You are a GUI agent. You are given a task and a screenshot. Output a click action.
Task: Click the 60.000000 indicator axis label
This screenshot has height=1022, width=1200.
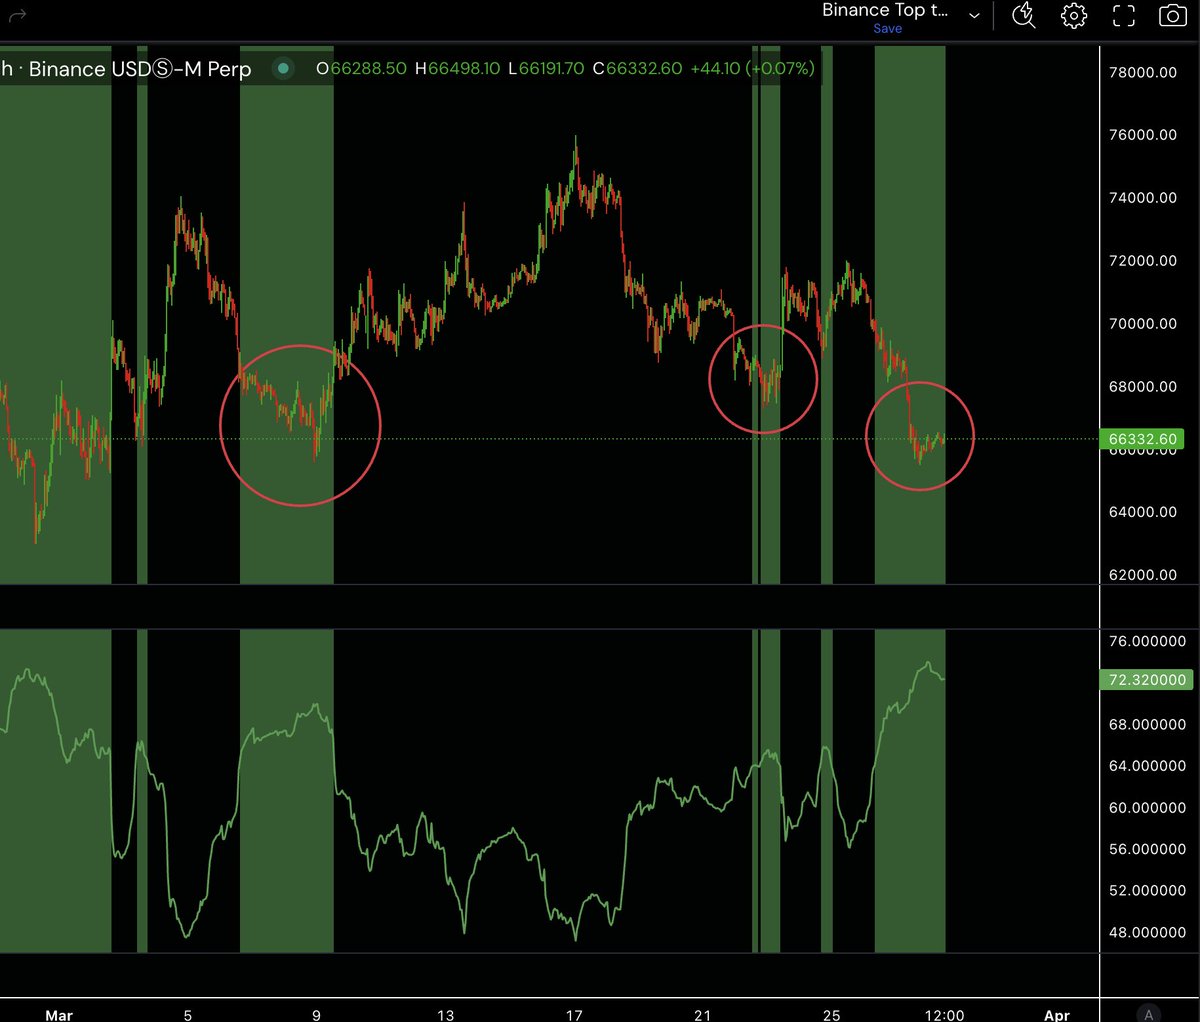(1147, 808)
